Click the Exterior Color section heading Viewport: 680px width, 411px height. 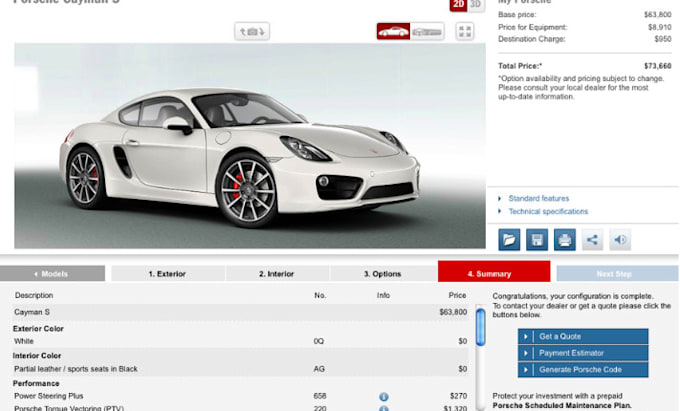(x=38, y=329)
